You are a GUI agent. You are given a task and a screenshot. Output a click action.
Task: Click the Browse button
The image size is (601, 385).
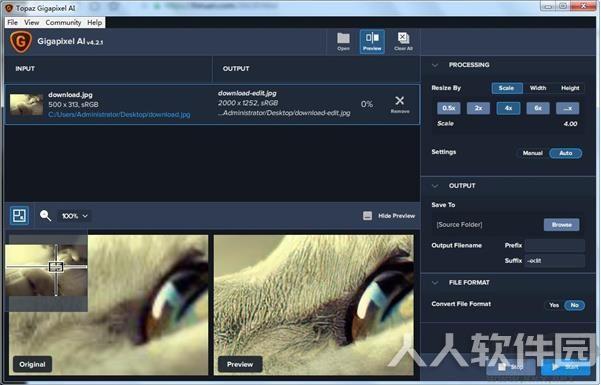point(562,225)
